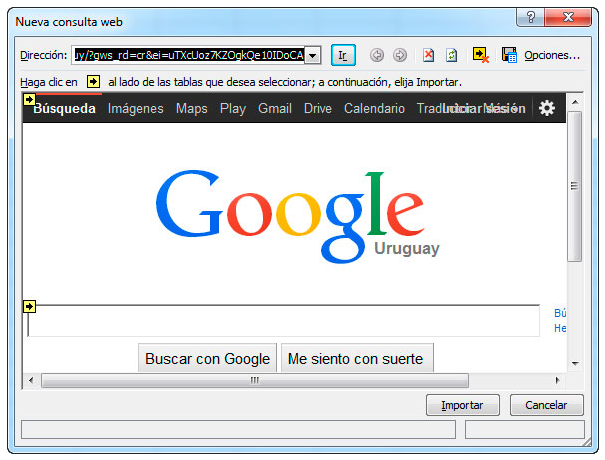Click Me siento con suerte button
Screen dimensions: 605x460
tap(357, 359)
